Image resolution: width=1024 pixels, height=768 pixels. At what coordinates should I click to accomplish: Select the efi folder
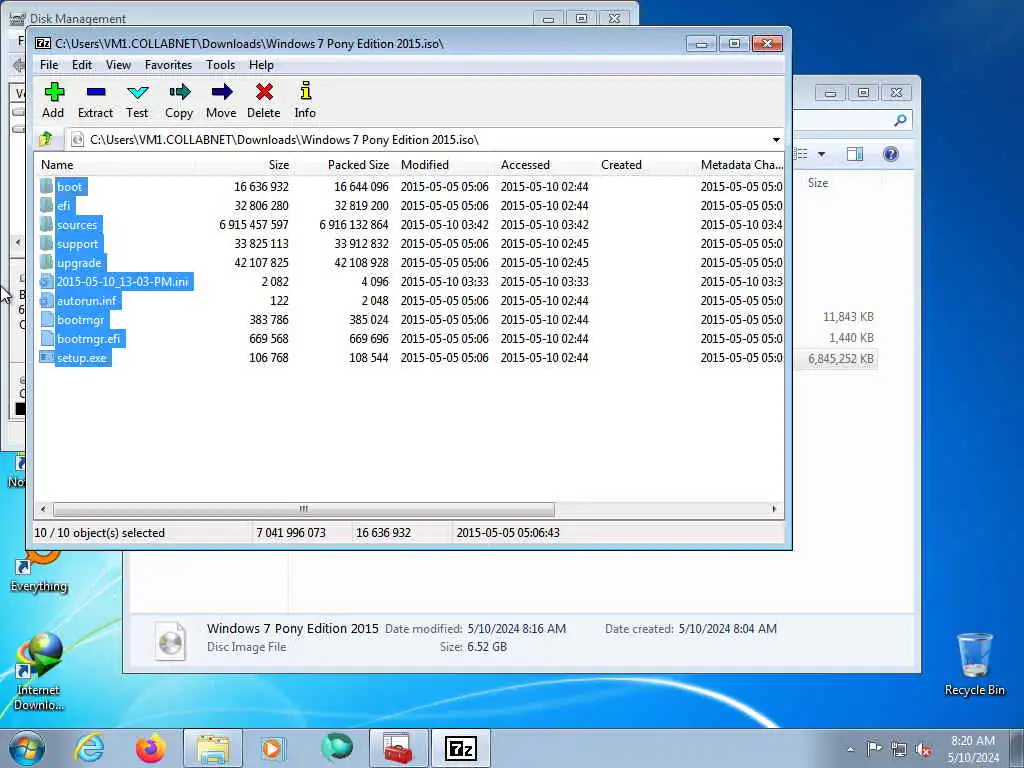[63, 206]
